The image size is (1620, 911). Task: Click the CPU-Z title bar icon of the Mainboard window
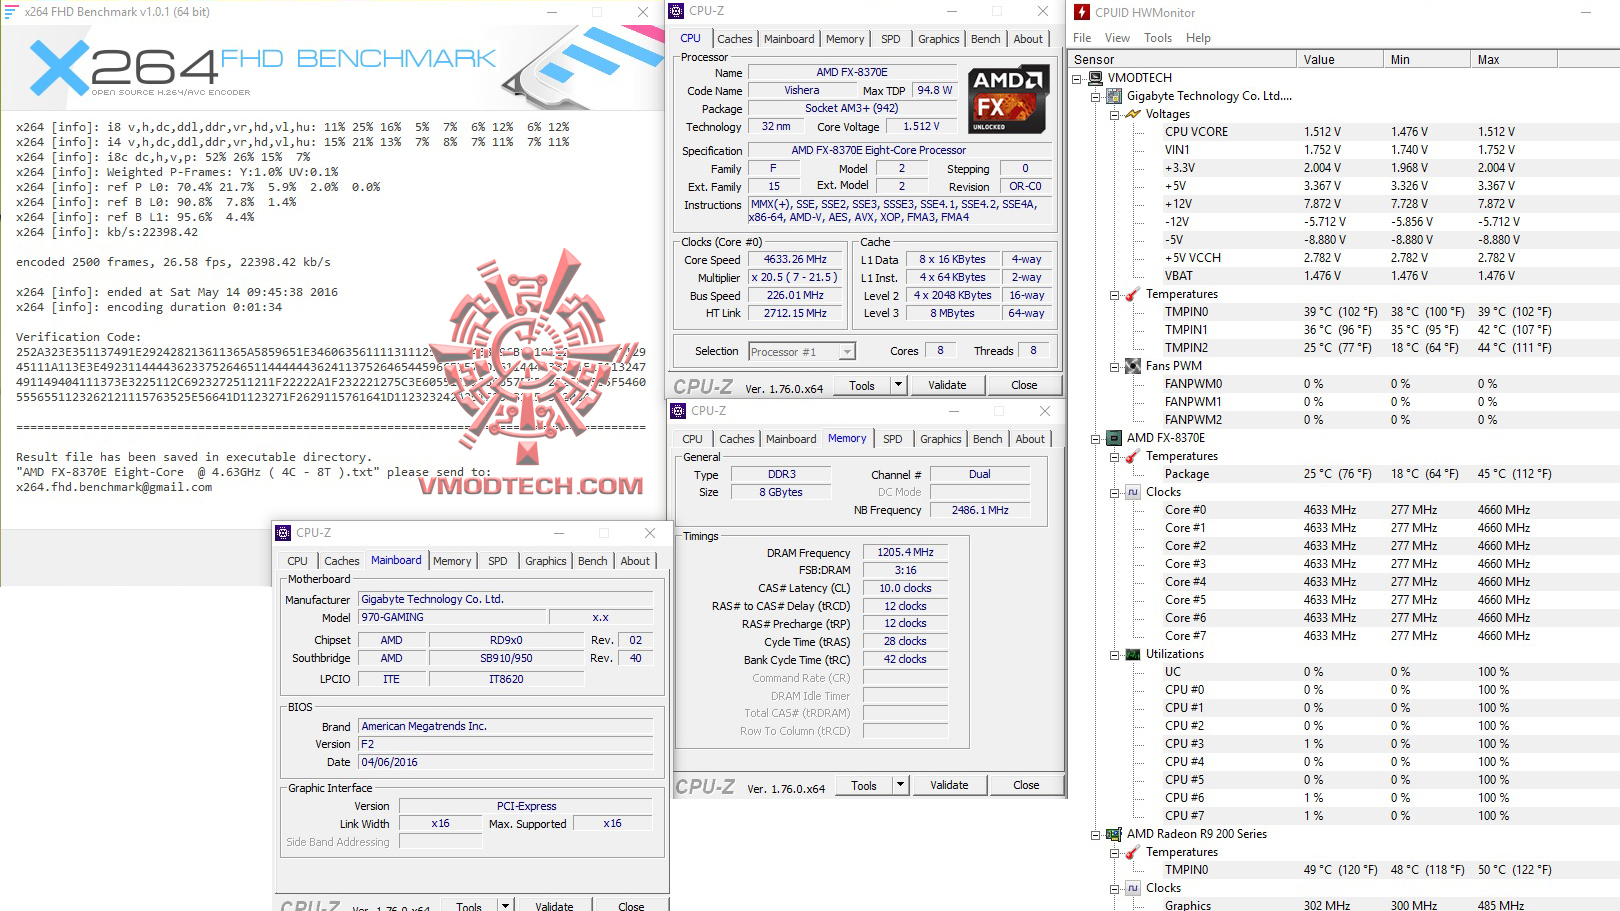click(x=284, y=533)
